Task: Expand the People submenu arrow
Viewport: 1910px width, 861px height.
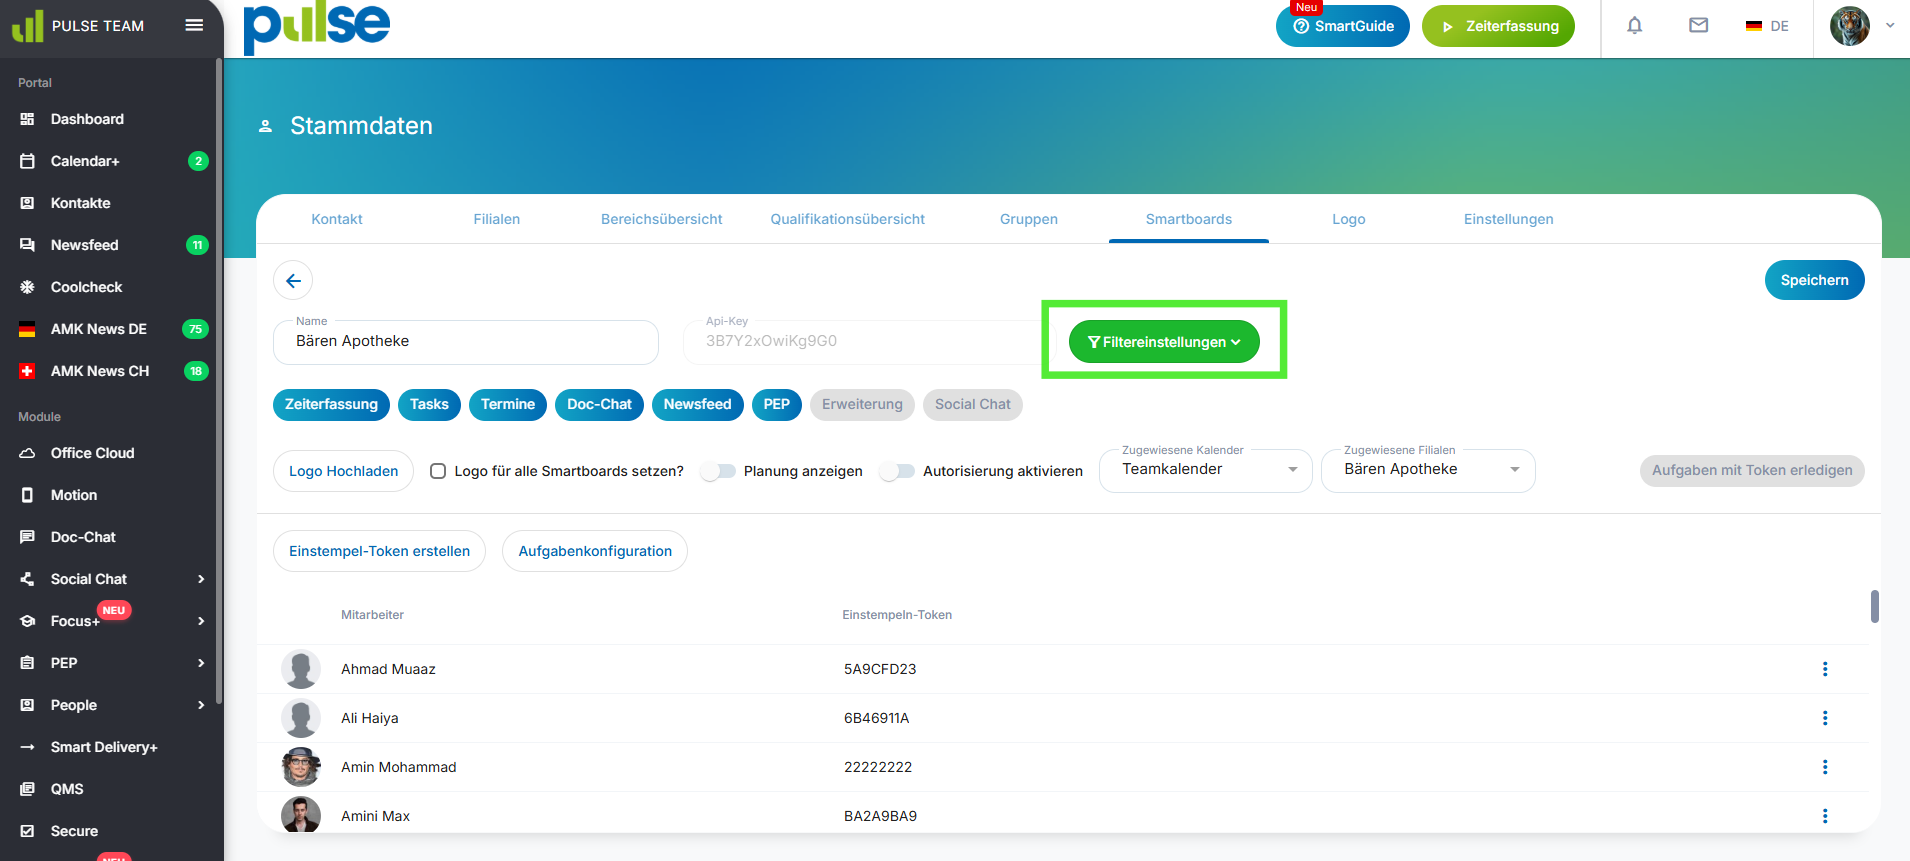Action: pos(201,705)
